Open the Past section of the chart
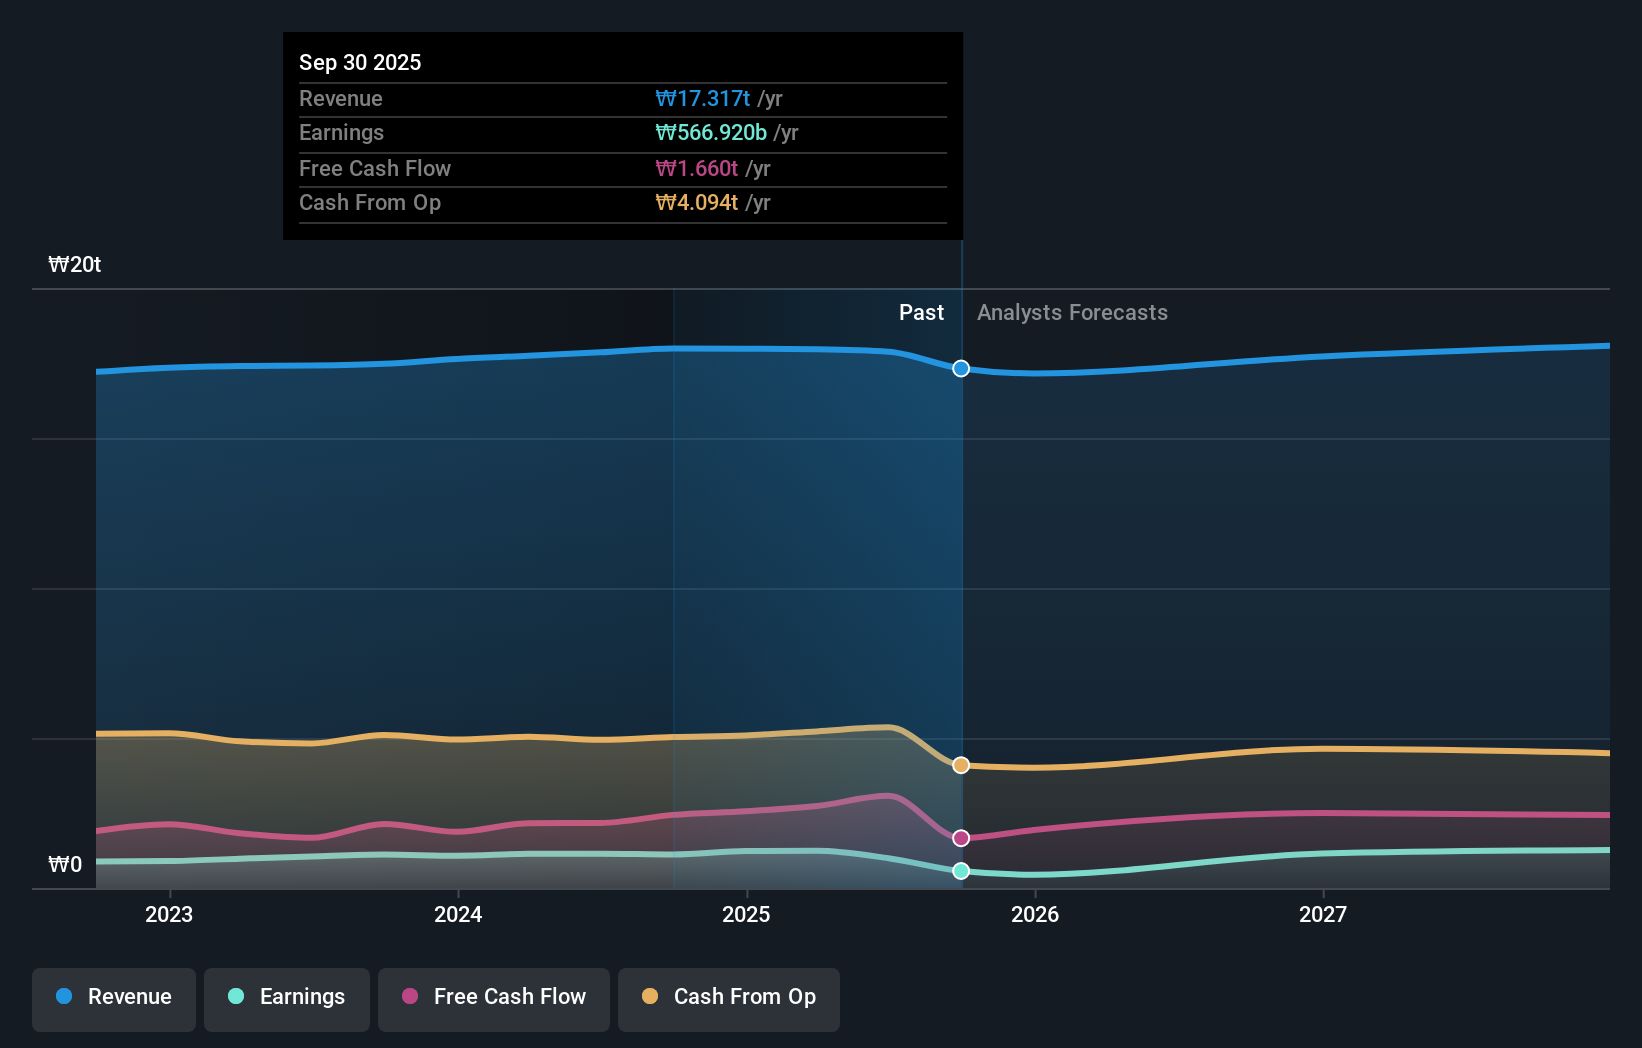This screenshot has width=1642, height=1048. point(921,312)
